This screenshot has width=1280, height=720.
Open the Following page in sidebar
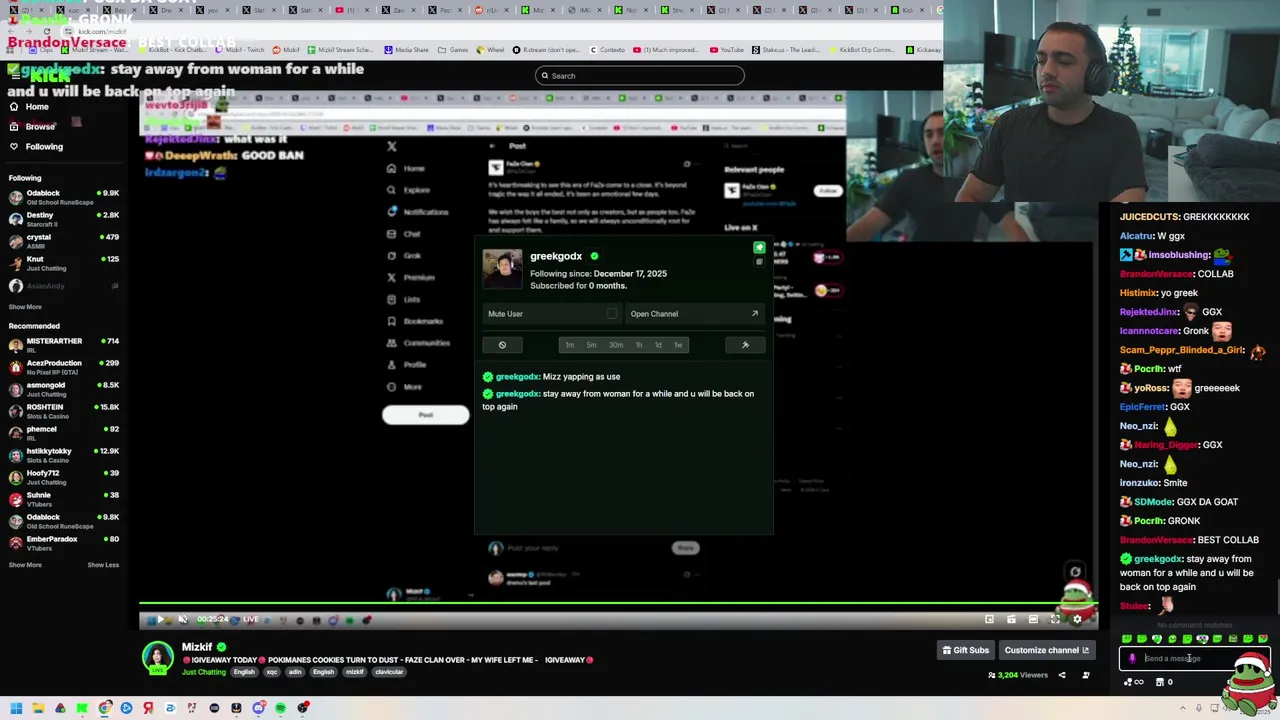tap(36, 147)
